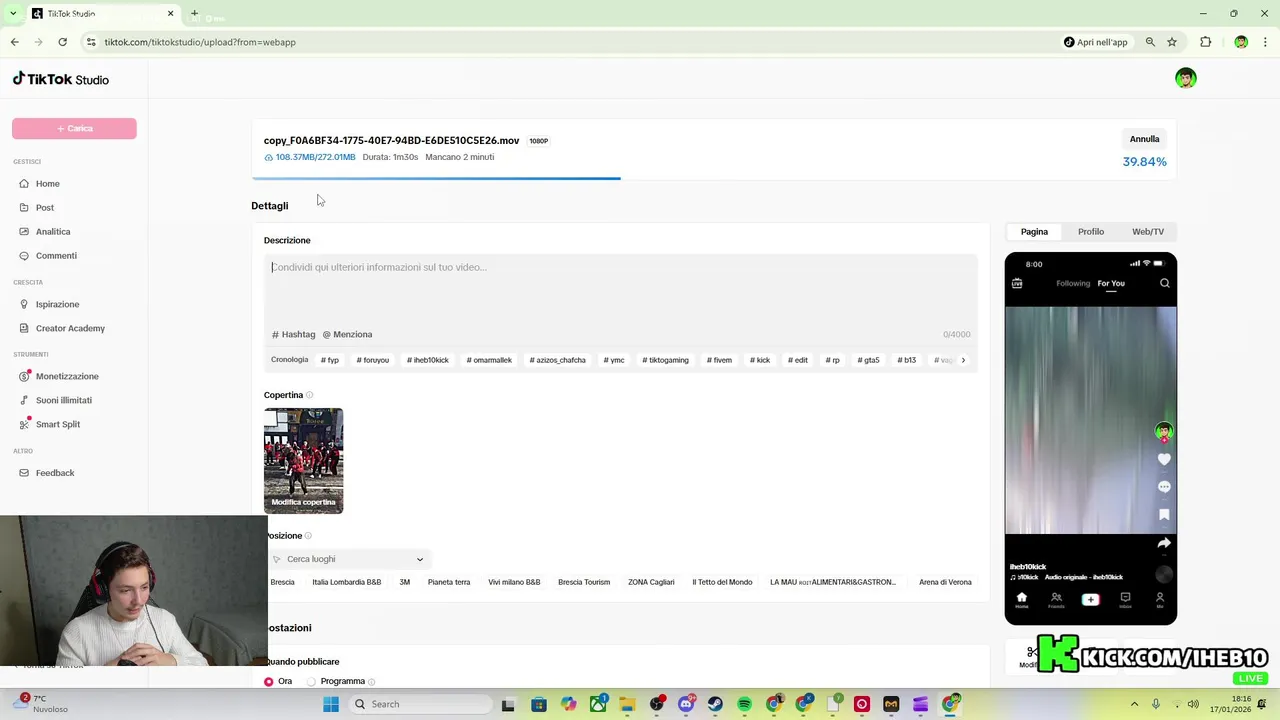Switch preview to the Web/TV tab
The height and width of the screenshot is (720, 1280).
[x=1148, y=232]
